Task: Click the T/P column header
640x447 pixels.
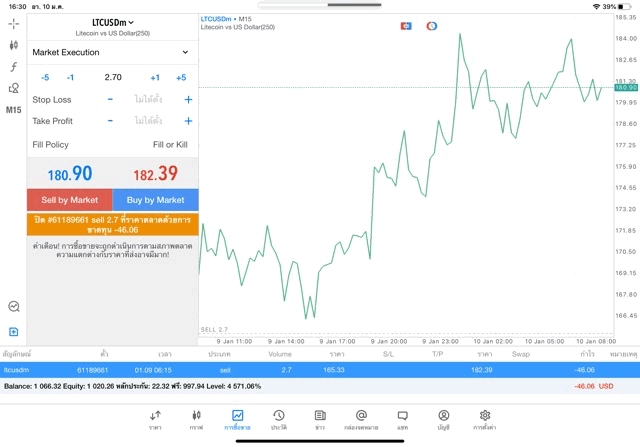Action: point(438,354)
